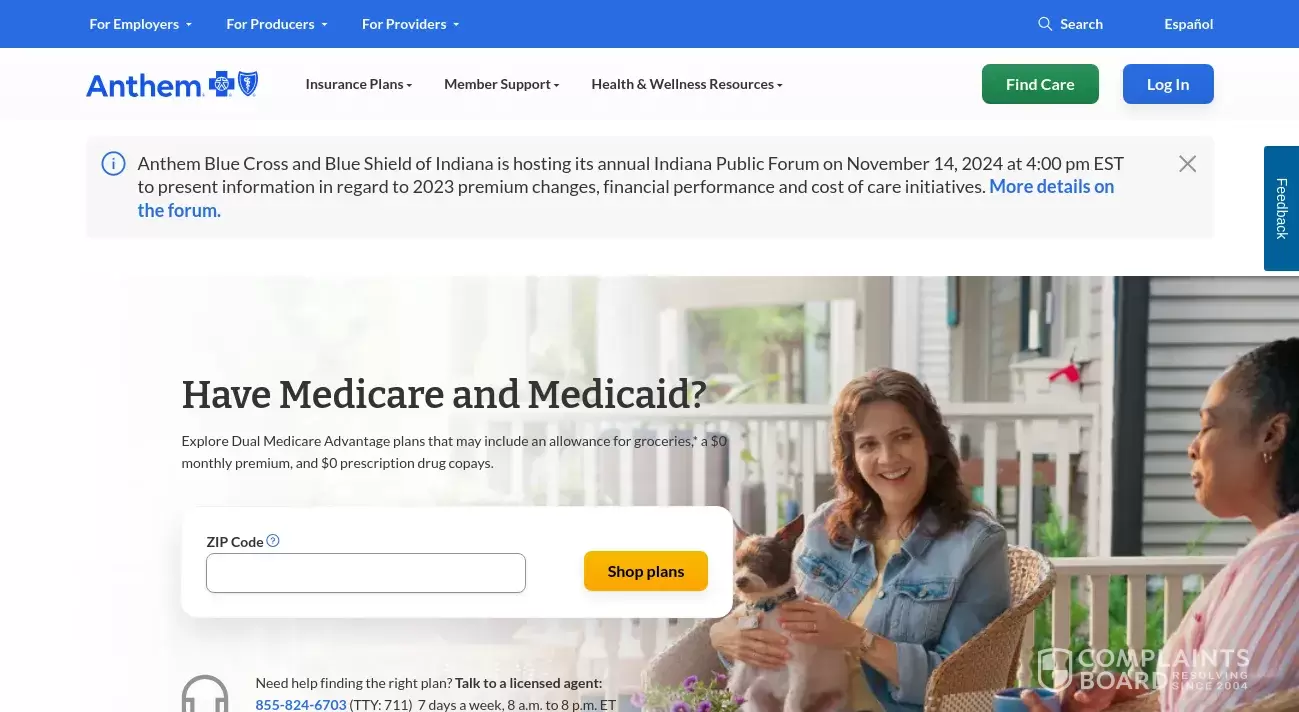Expand the For Employers dropdown
1299x712 pixels.
(x=140, y=24)
